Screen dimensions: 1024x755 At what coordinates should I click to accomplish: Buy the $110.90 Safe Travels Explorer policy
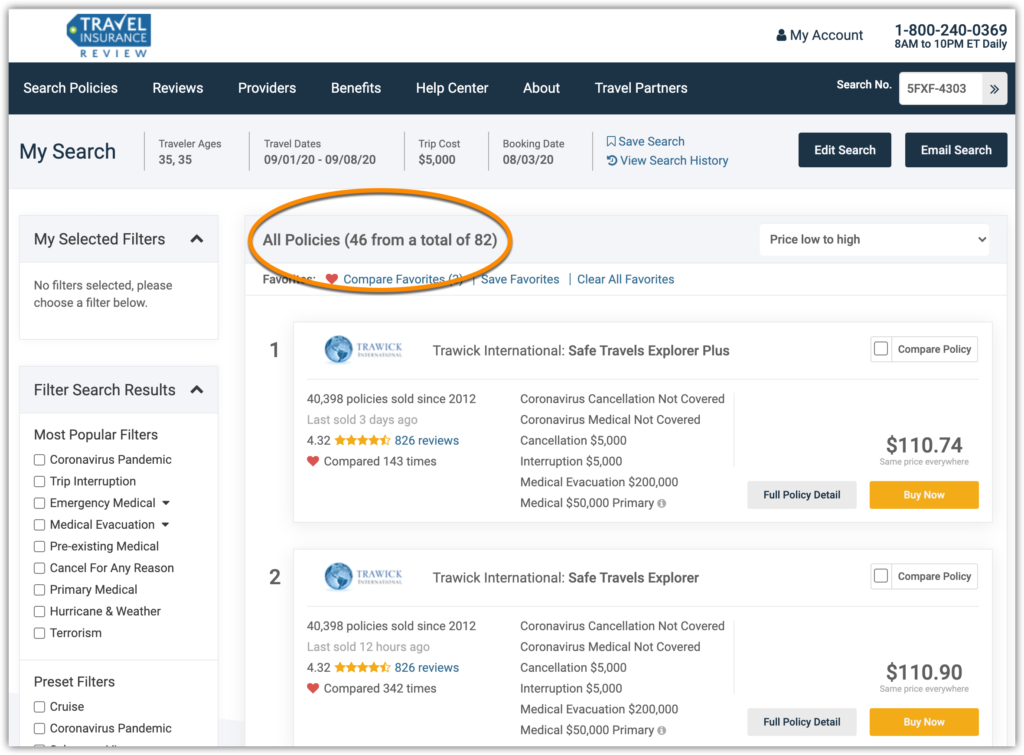tap(924, 722)
